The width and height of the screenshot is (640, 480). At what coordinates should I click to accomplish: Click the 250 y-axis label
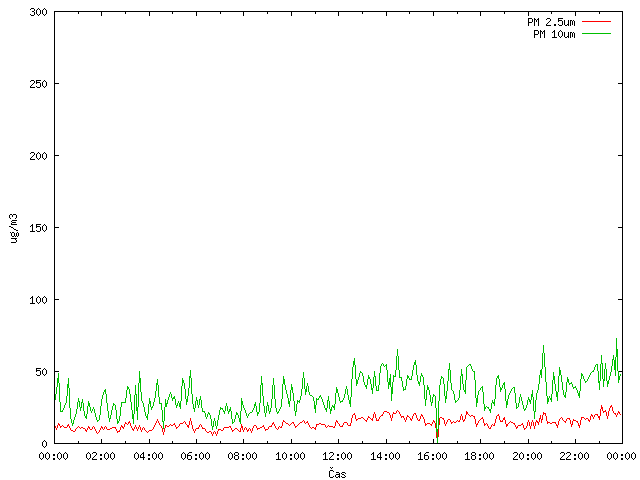(x=38, y=84)
